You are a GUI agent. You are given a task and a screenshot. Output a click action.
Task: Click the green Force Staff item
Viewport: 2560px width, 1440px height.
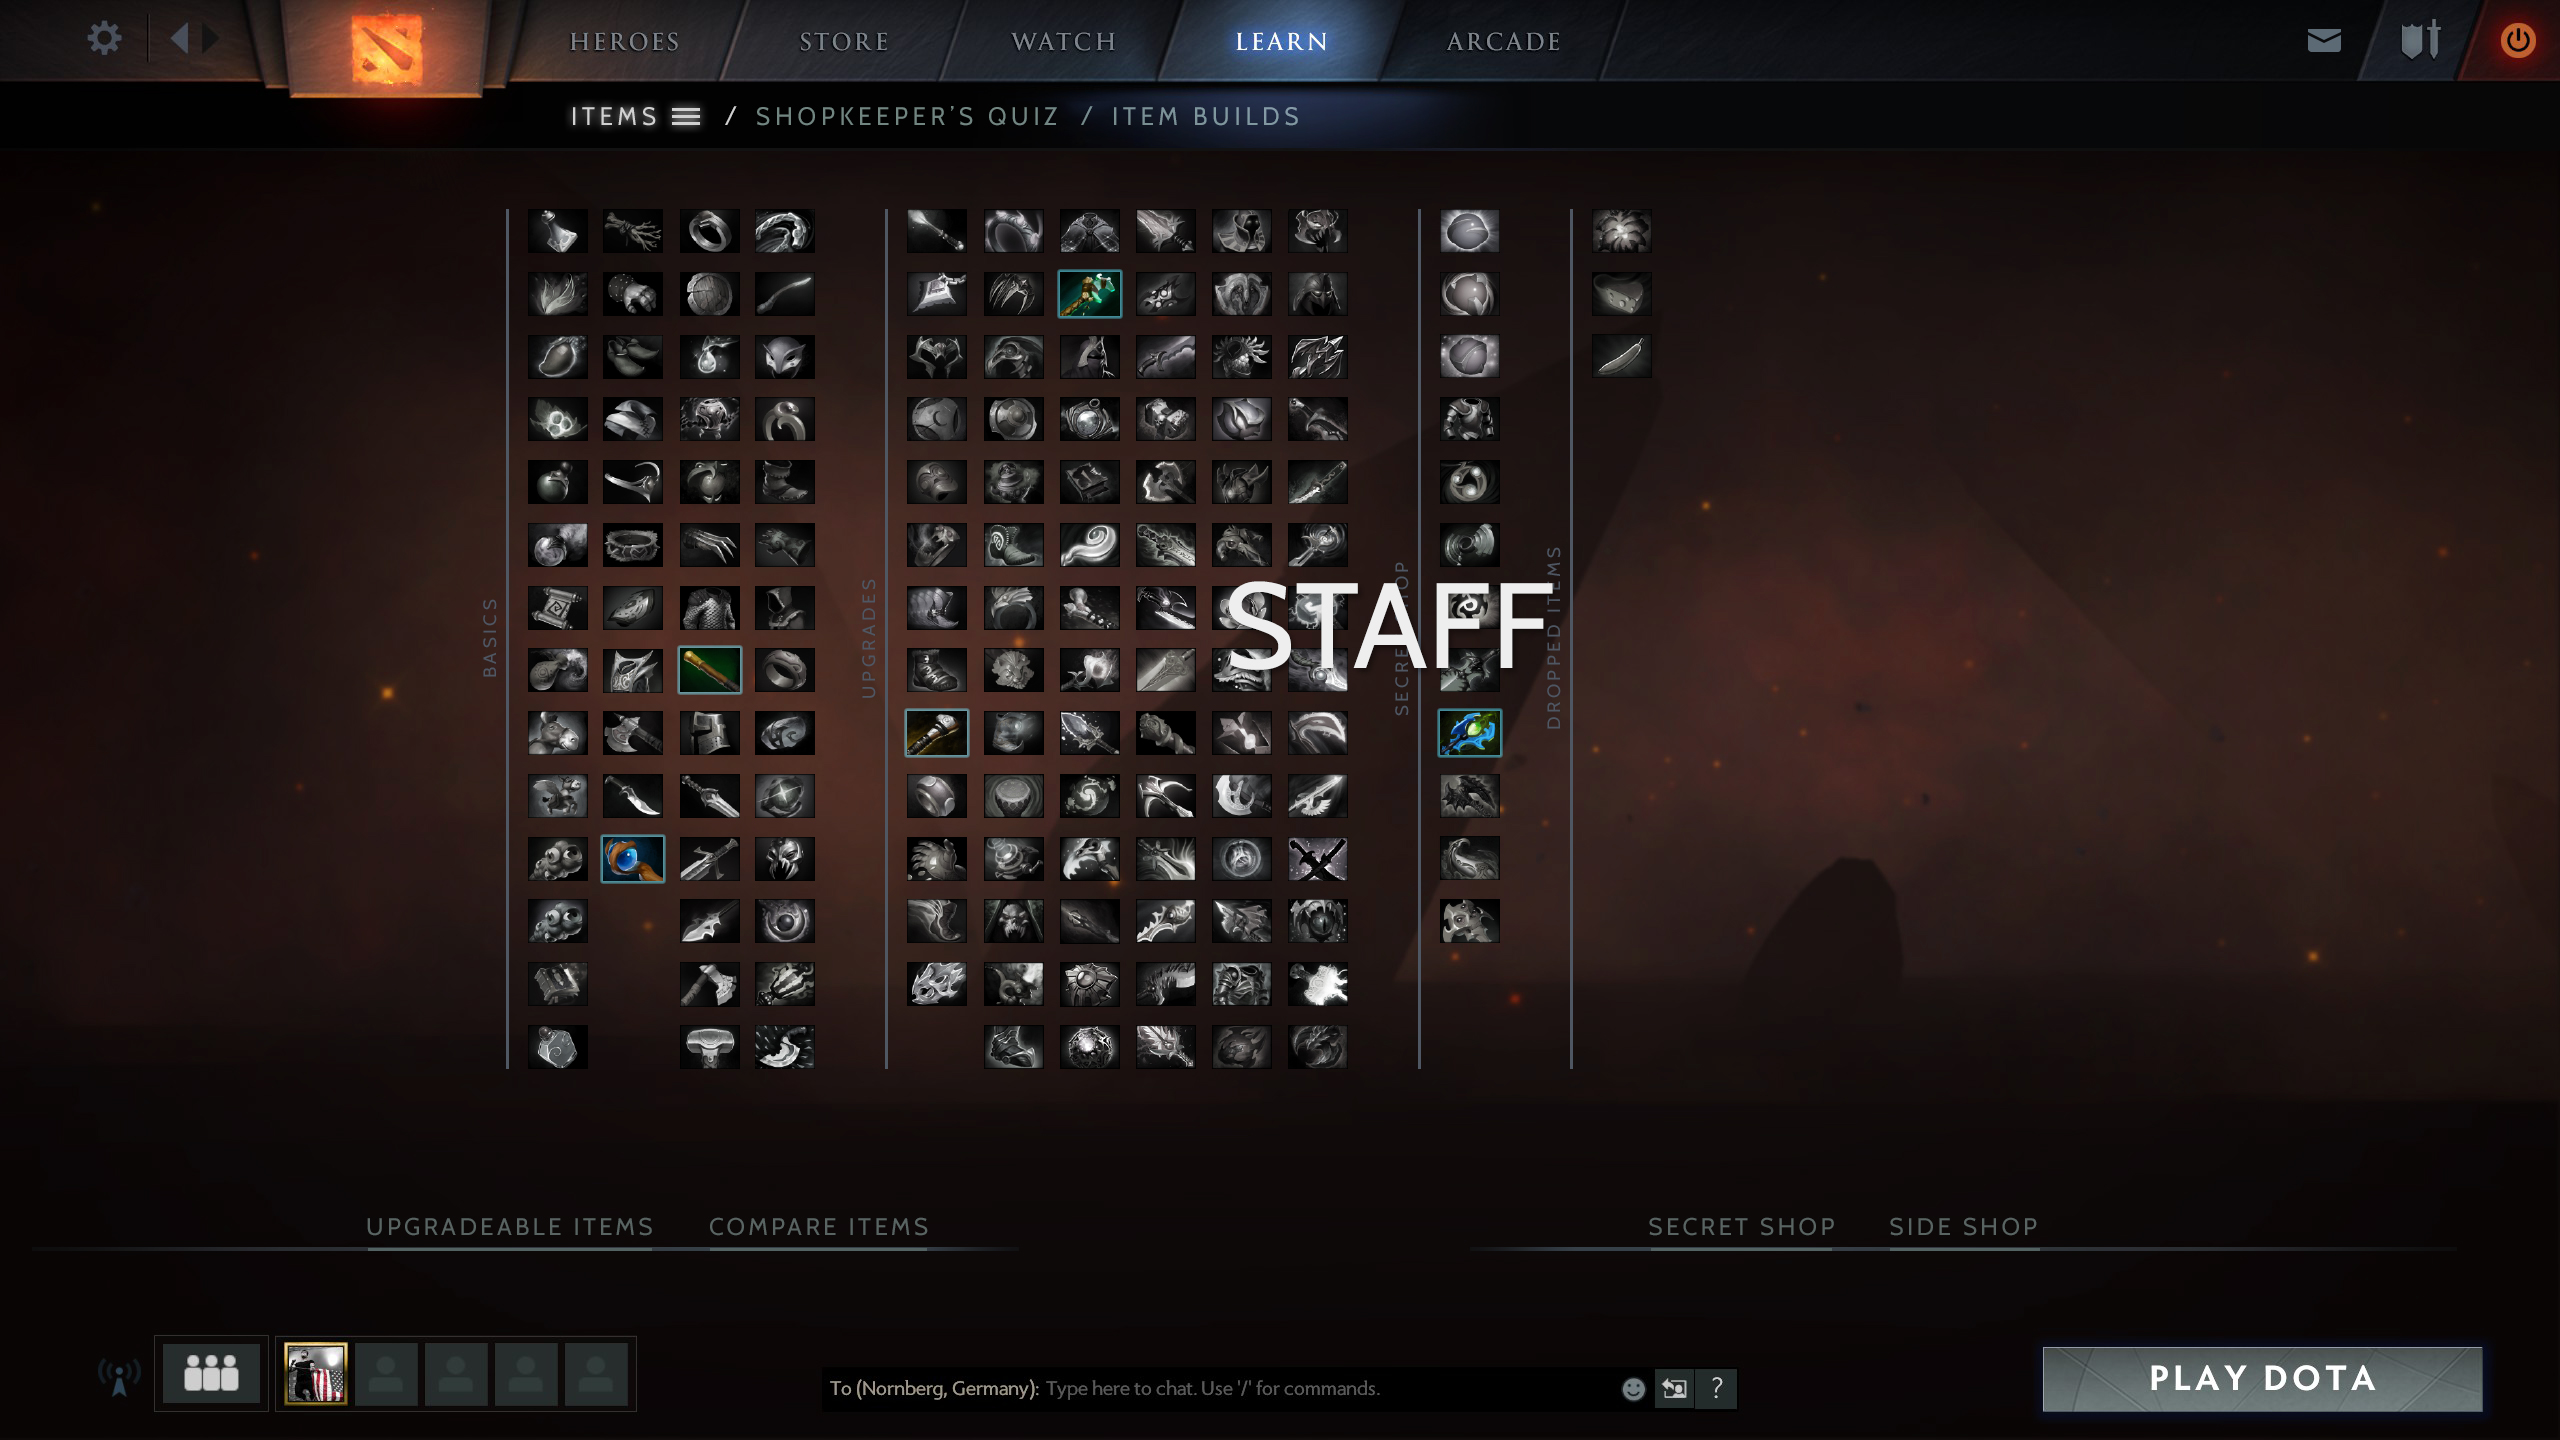(x=1089, y=294)
